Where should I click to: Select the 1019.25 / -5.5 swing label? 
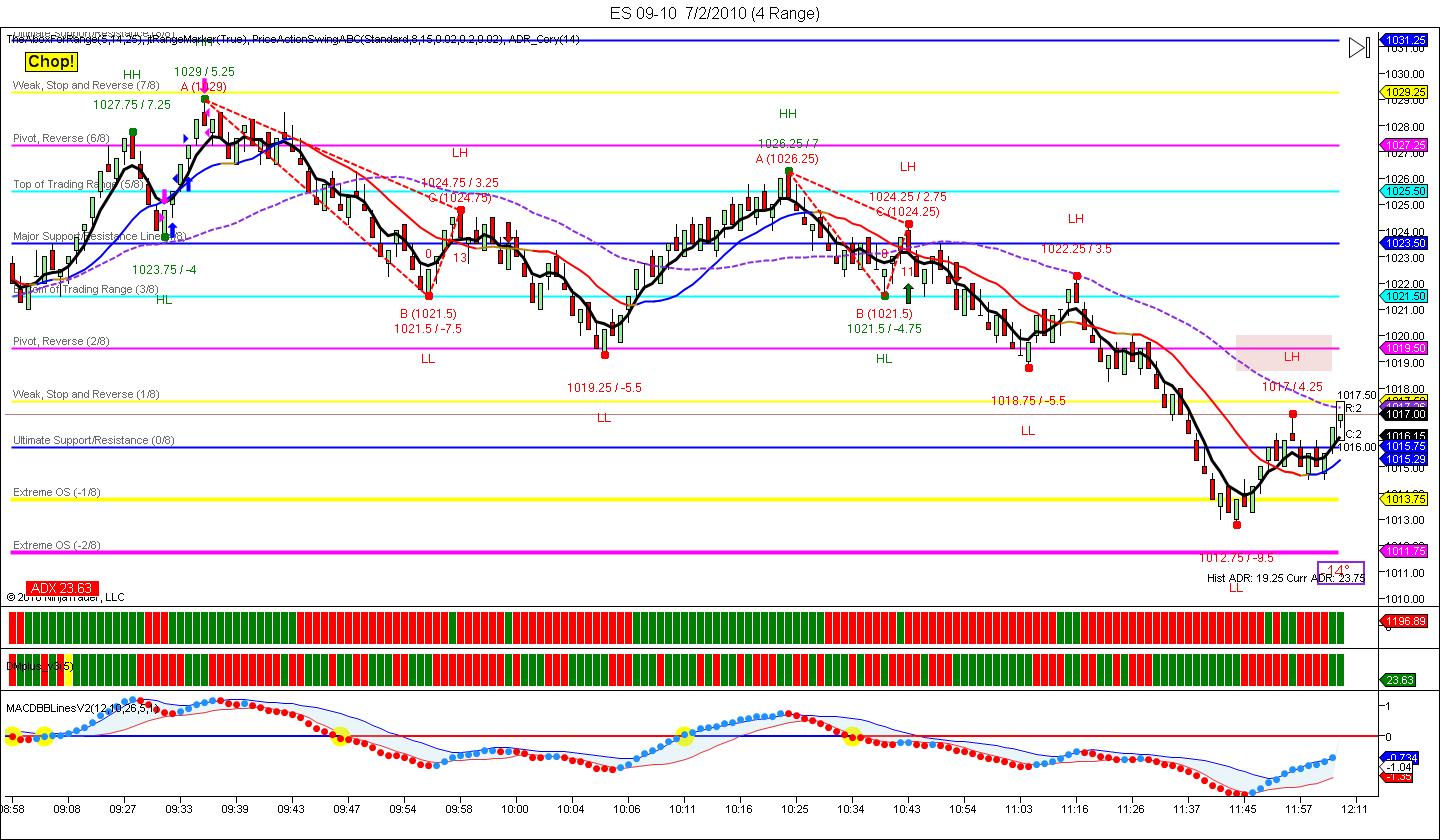(604, 387)
